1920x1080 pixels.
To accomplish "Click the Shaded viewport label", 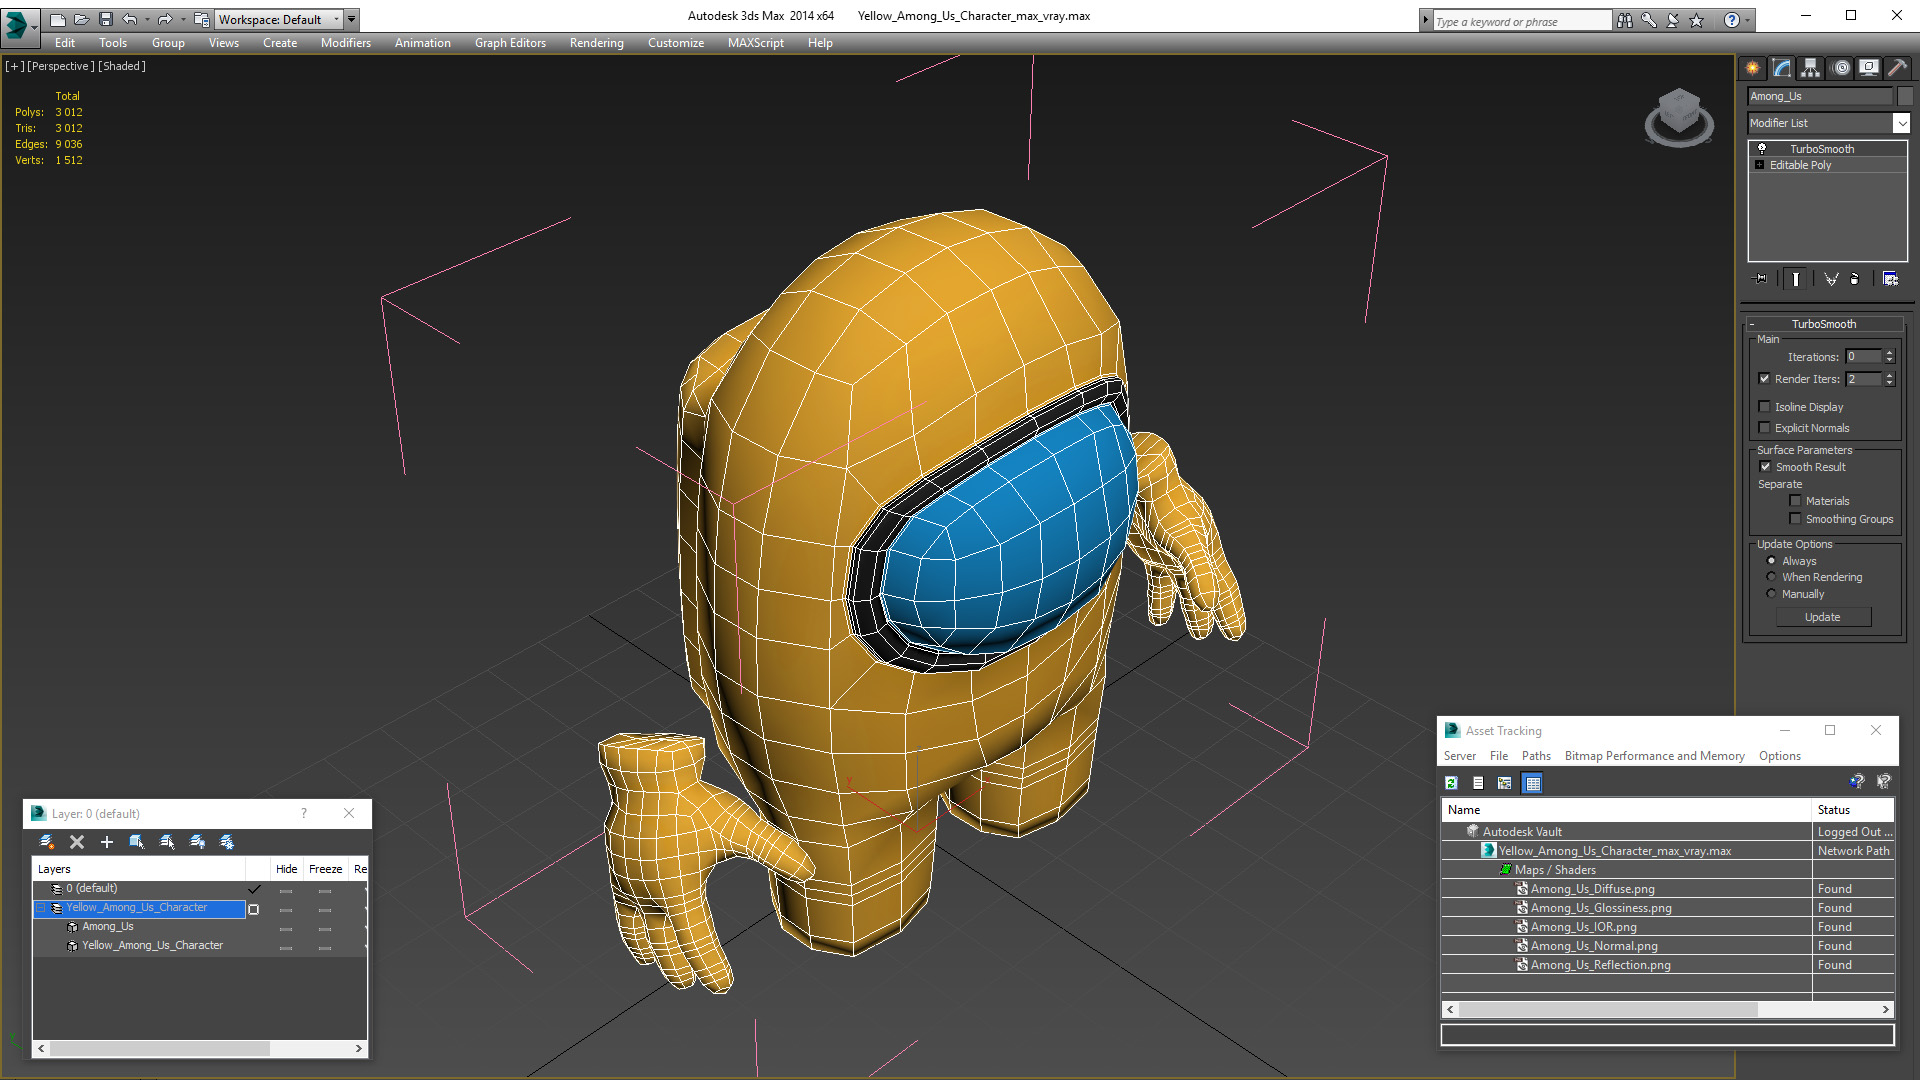I will (122, 66).
